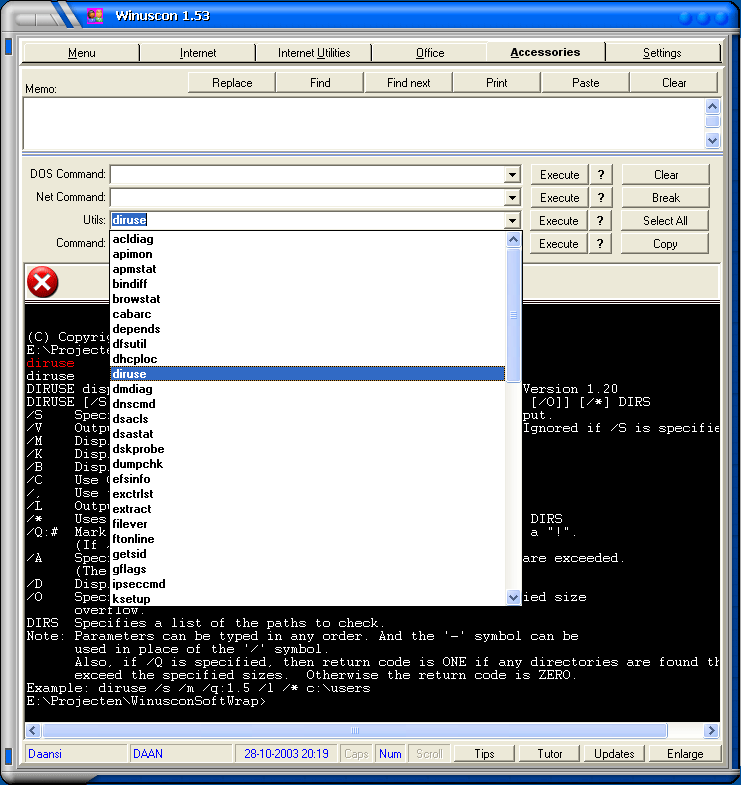Clear the Memo with top Clear button

click(674, 83)
